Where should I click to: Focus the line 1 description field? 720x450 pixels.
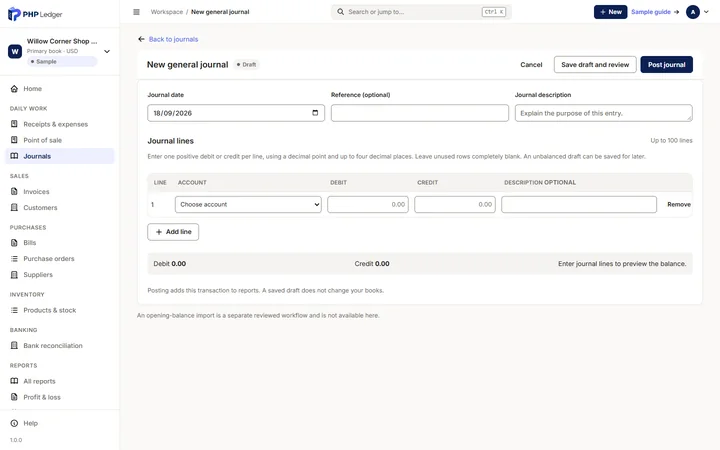pyautogui.click(x=579, y=204)
